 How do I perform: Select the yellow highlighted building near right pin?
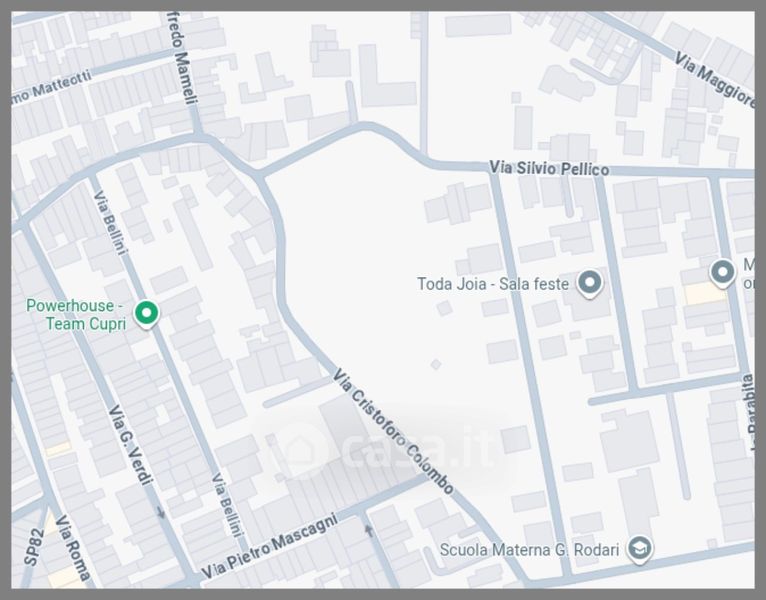click(x=705, y=293)
